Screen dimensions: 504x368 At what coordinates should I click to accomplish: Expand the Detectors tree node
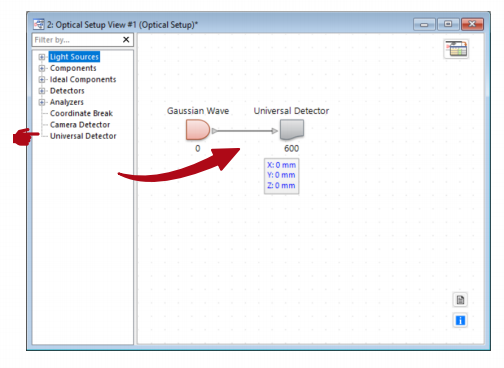tap(42, 91)
